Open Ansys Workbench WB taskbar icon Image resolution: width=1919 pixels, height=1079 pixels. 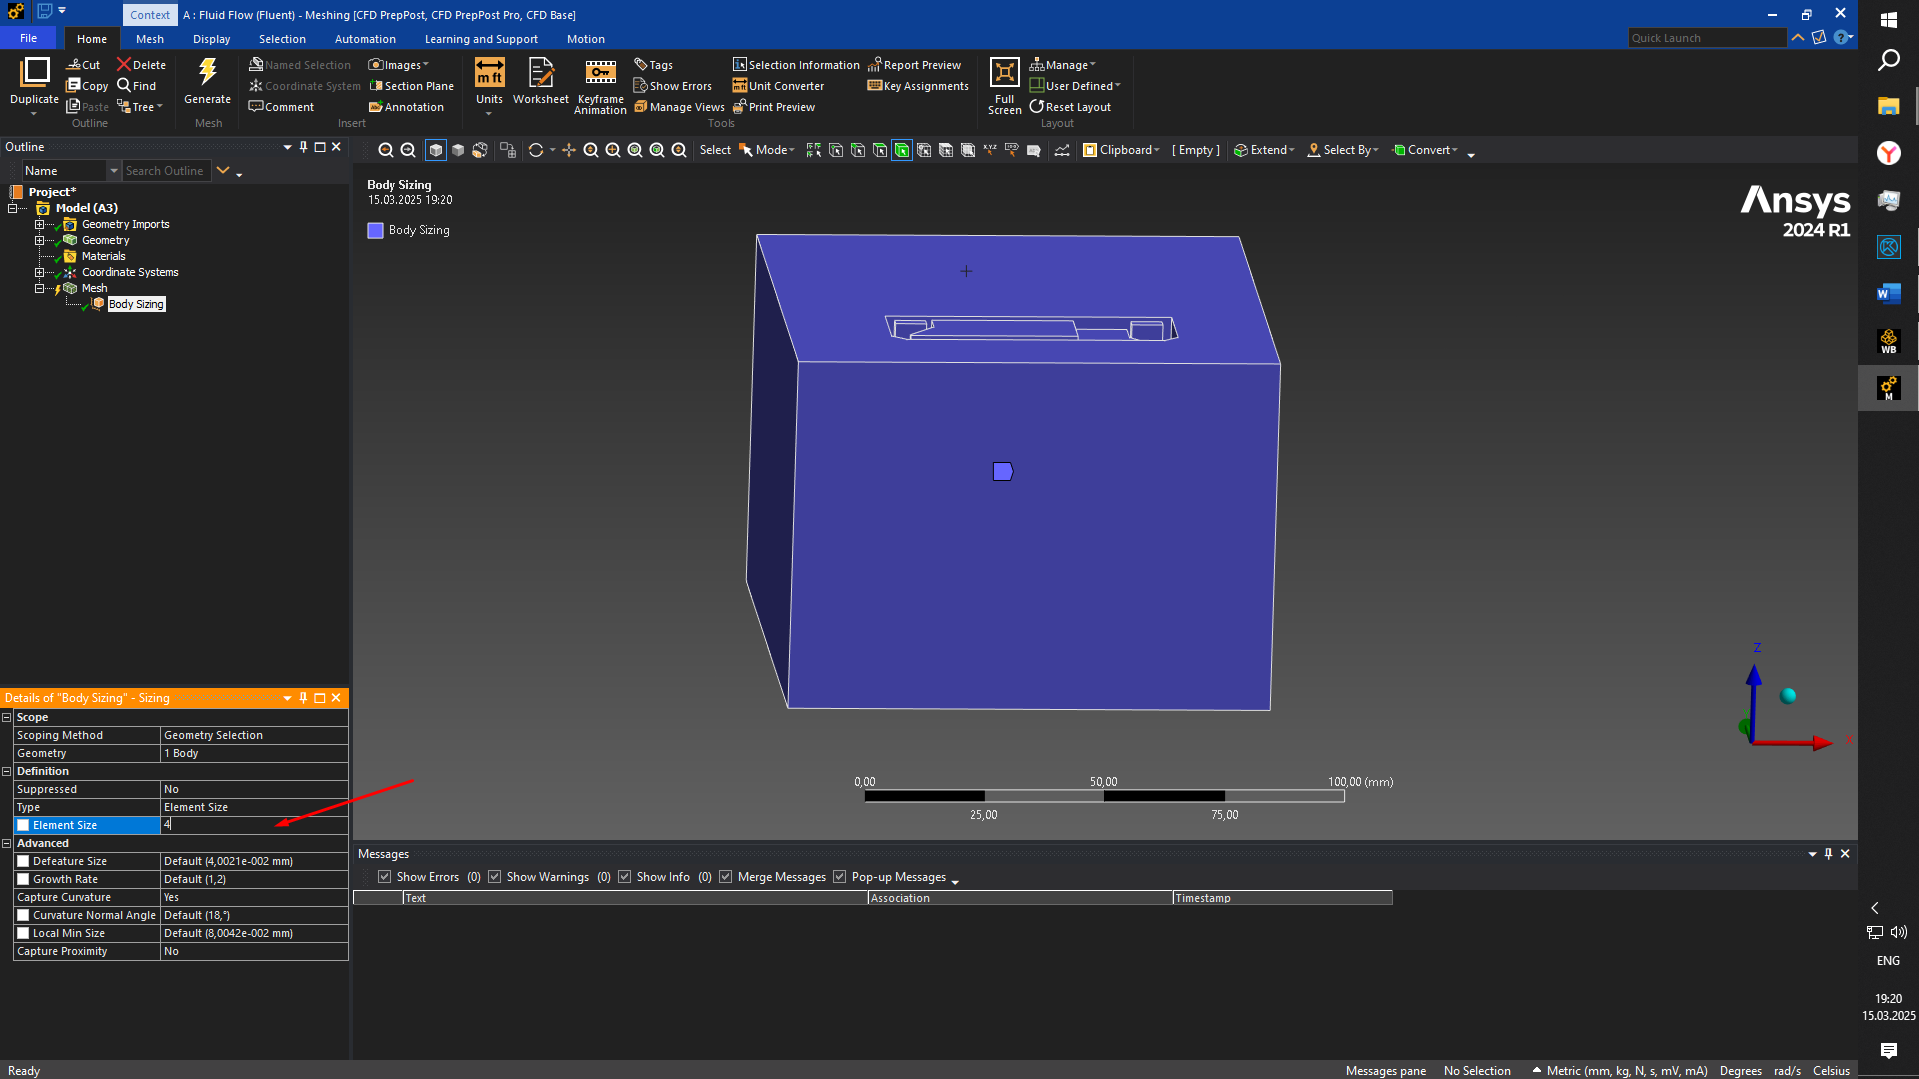[x=1888, y=341]
